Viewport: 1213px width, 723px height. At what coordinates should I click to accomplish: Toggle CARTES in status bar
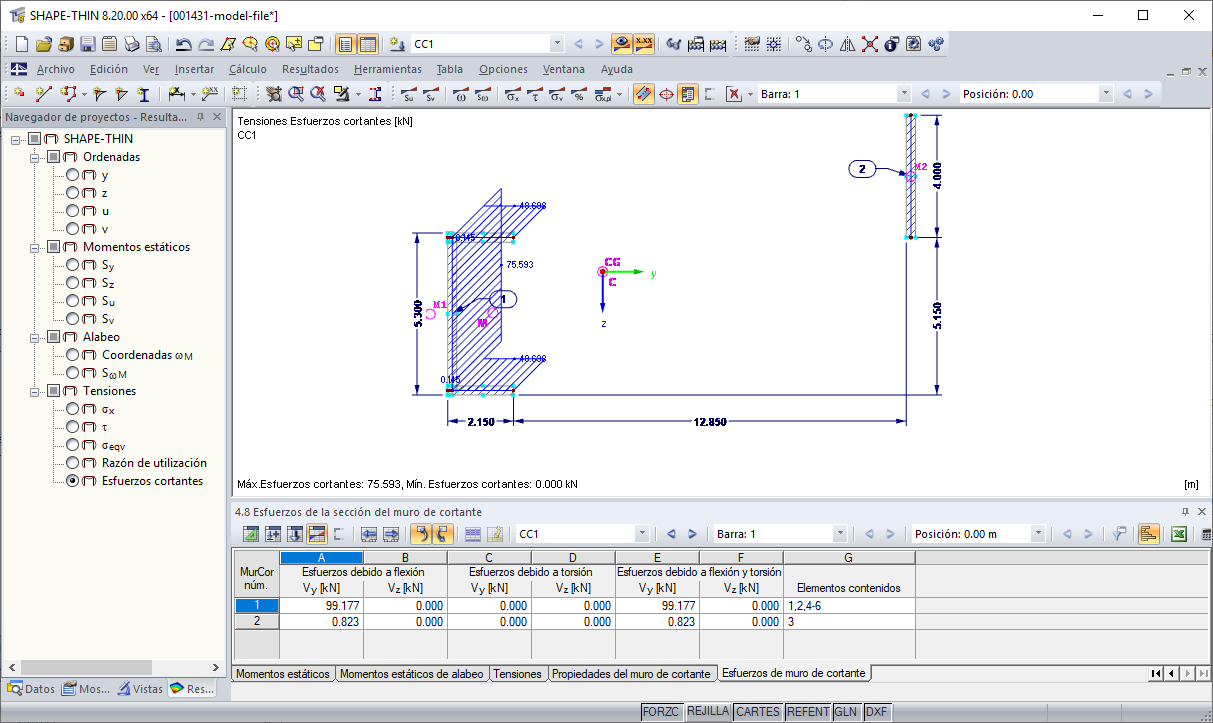click(x=758, y=712)
